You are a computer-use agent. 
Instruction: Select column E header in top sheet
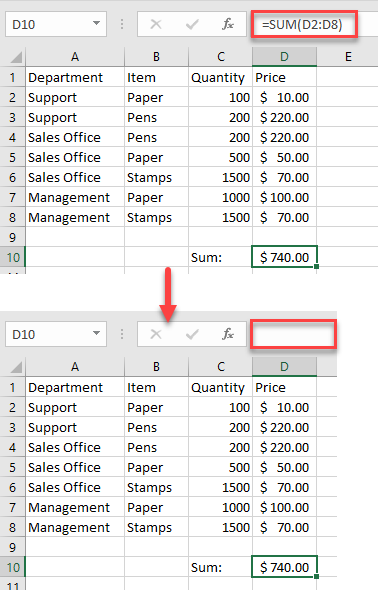coord(348,57)
